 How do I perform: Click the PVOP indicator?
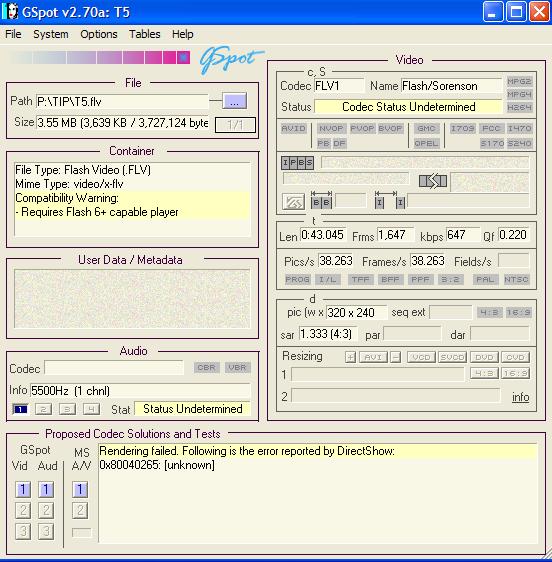(x=362, y=128)
